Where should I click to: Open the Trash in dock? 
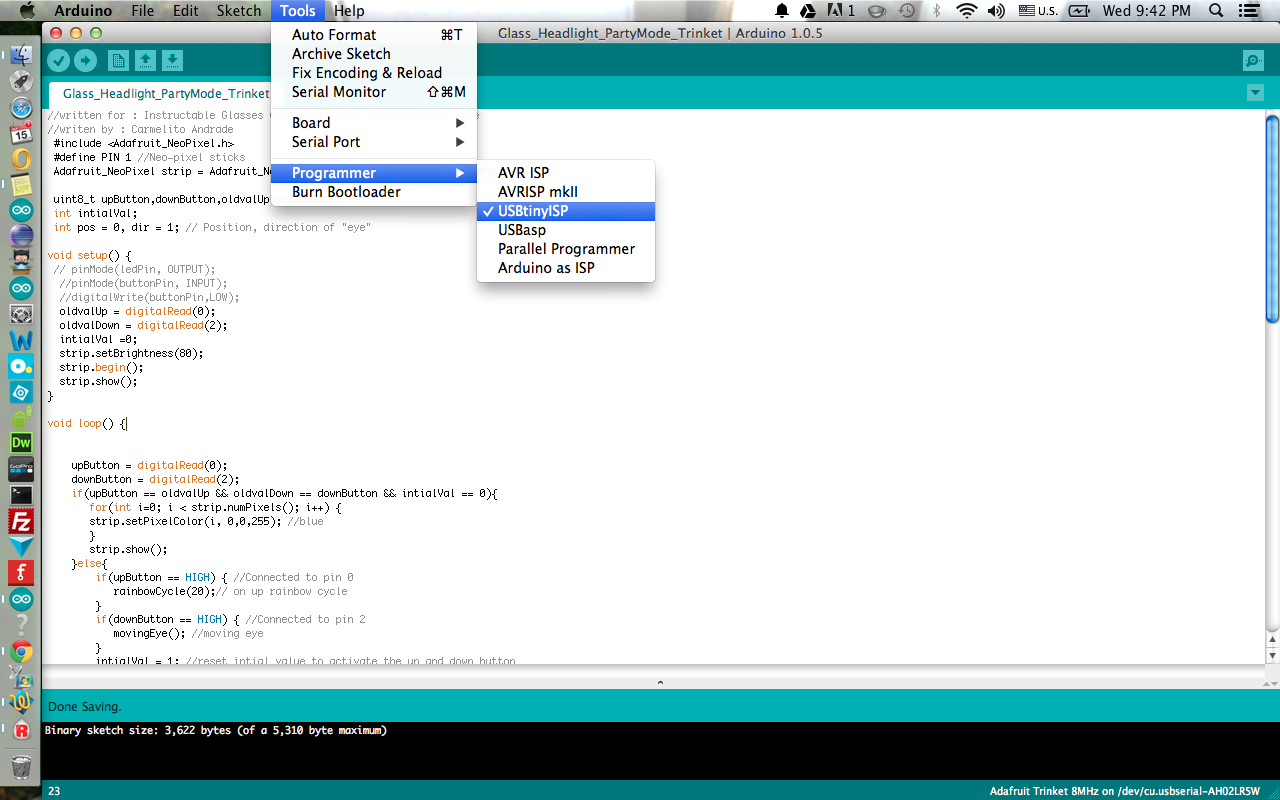(x=21, y=767)
